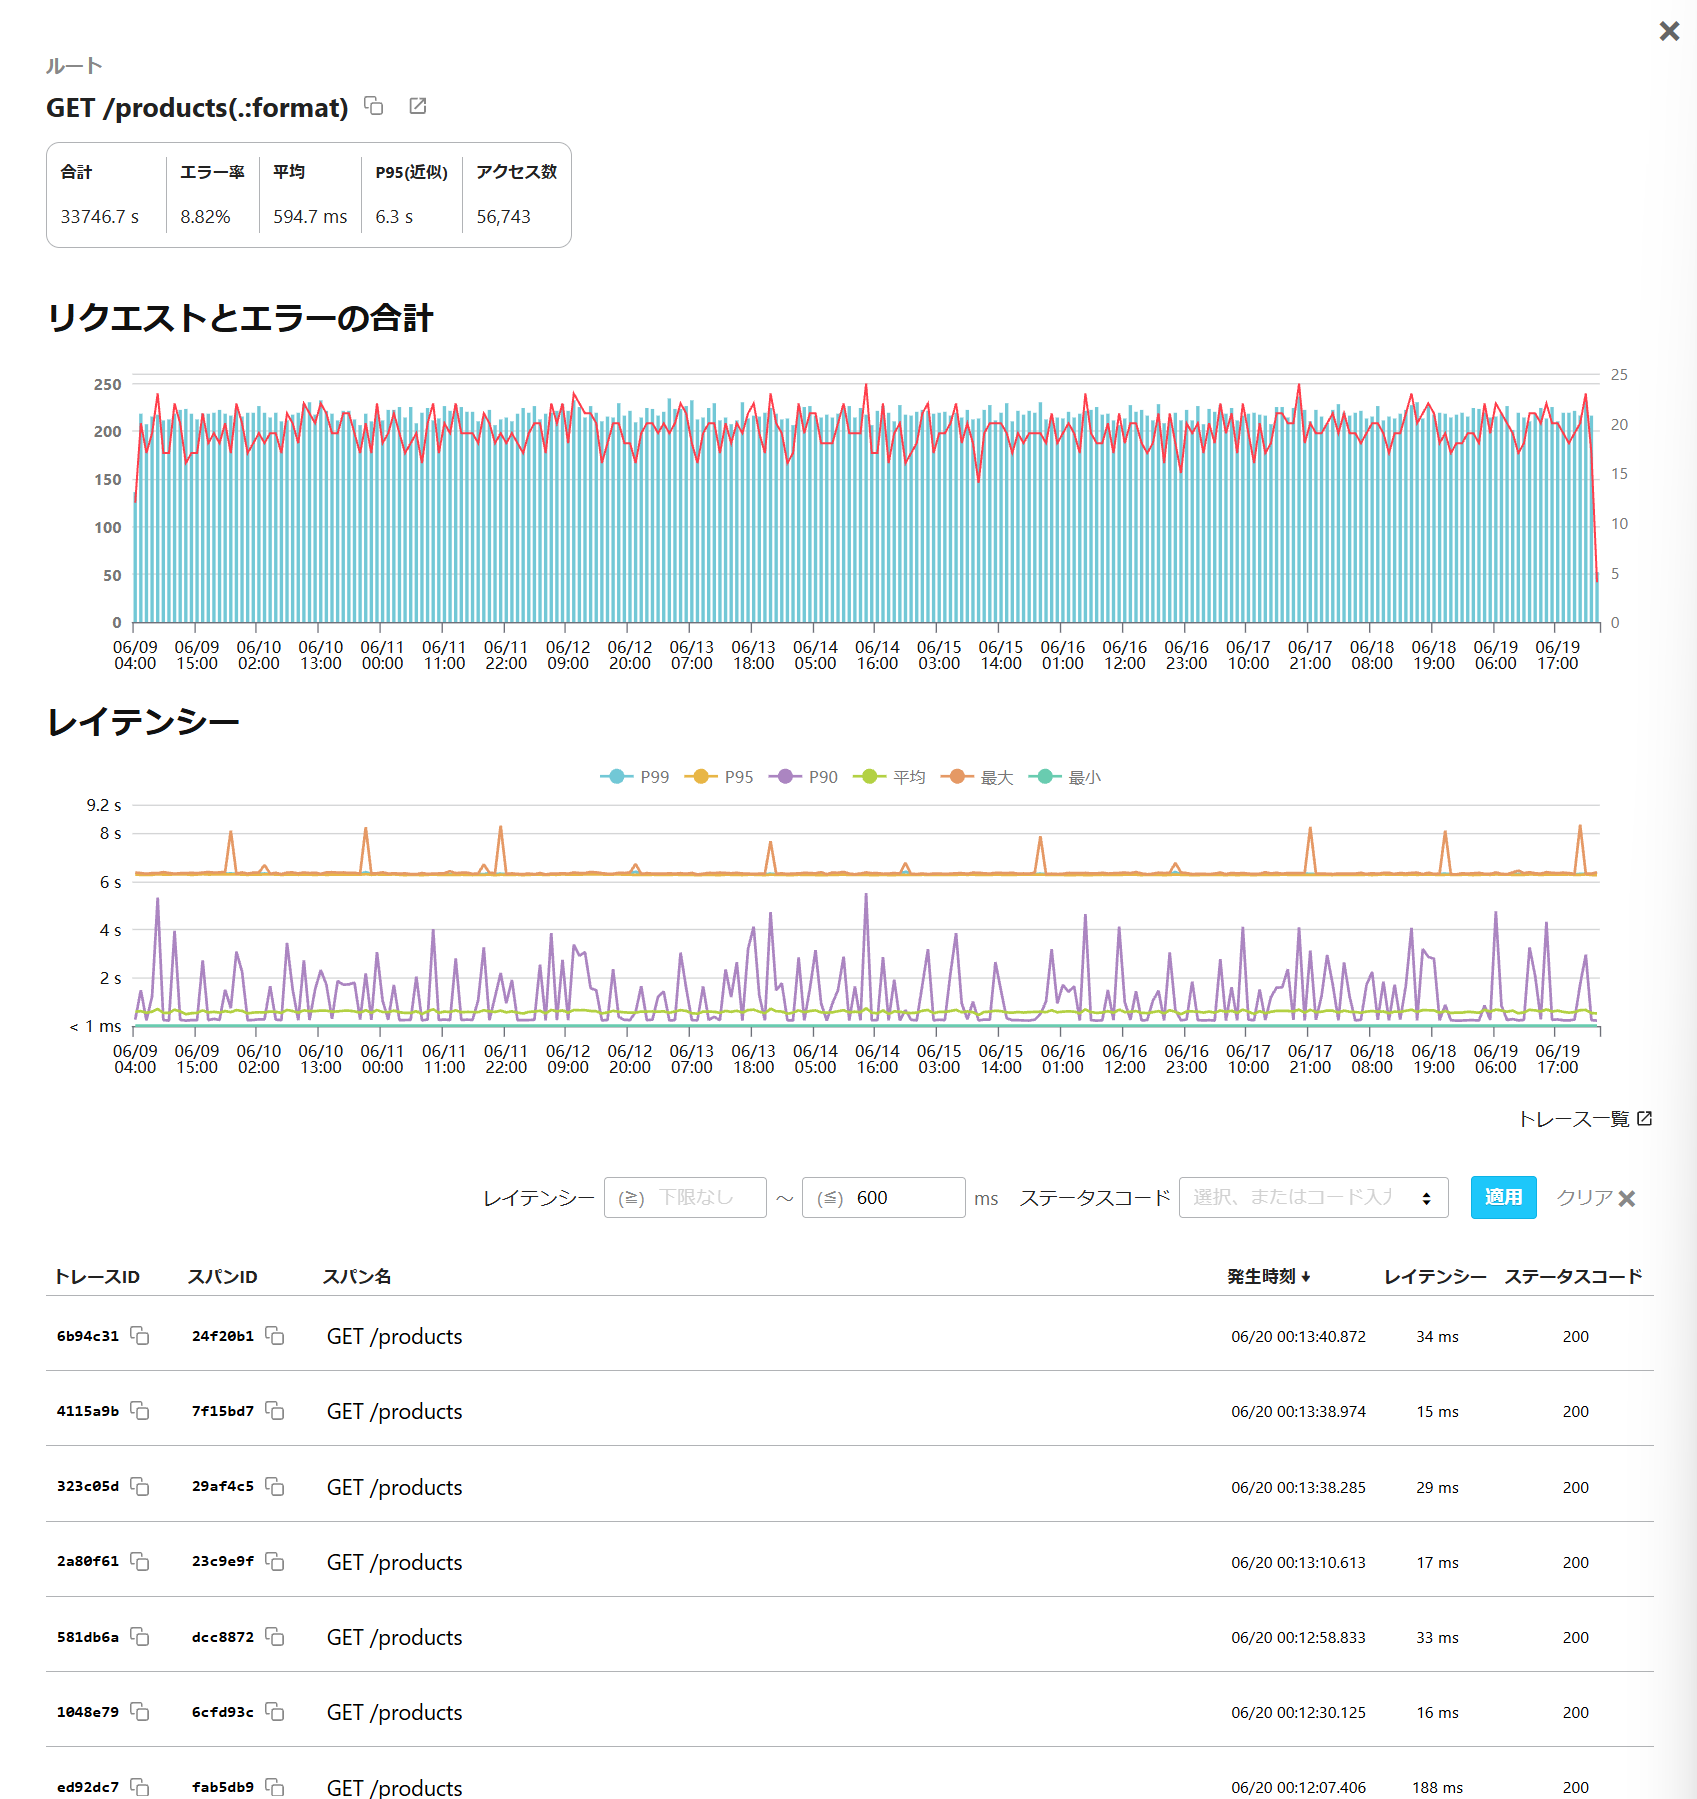Toggle the P99 series in latency legend
Image resolution: width=1697 pixels, height=1799 pixels.
coord(635,777)
